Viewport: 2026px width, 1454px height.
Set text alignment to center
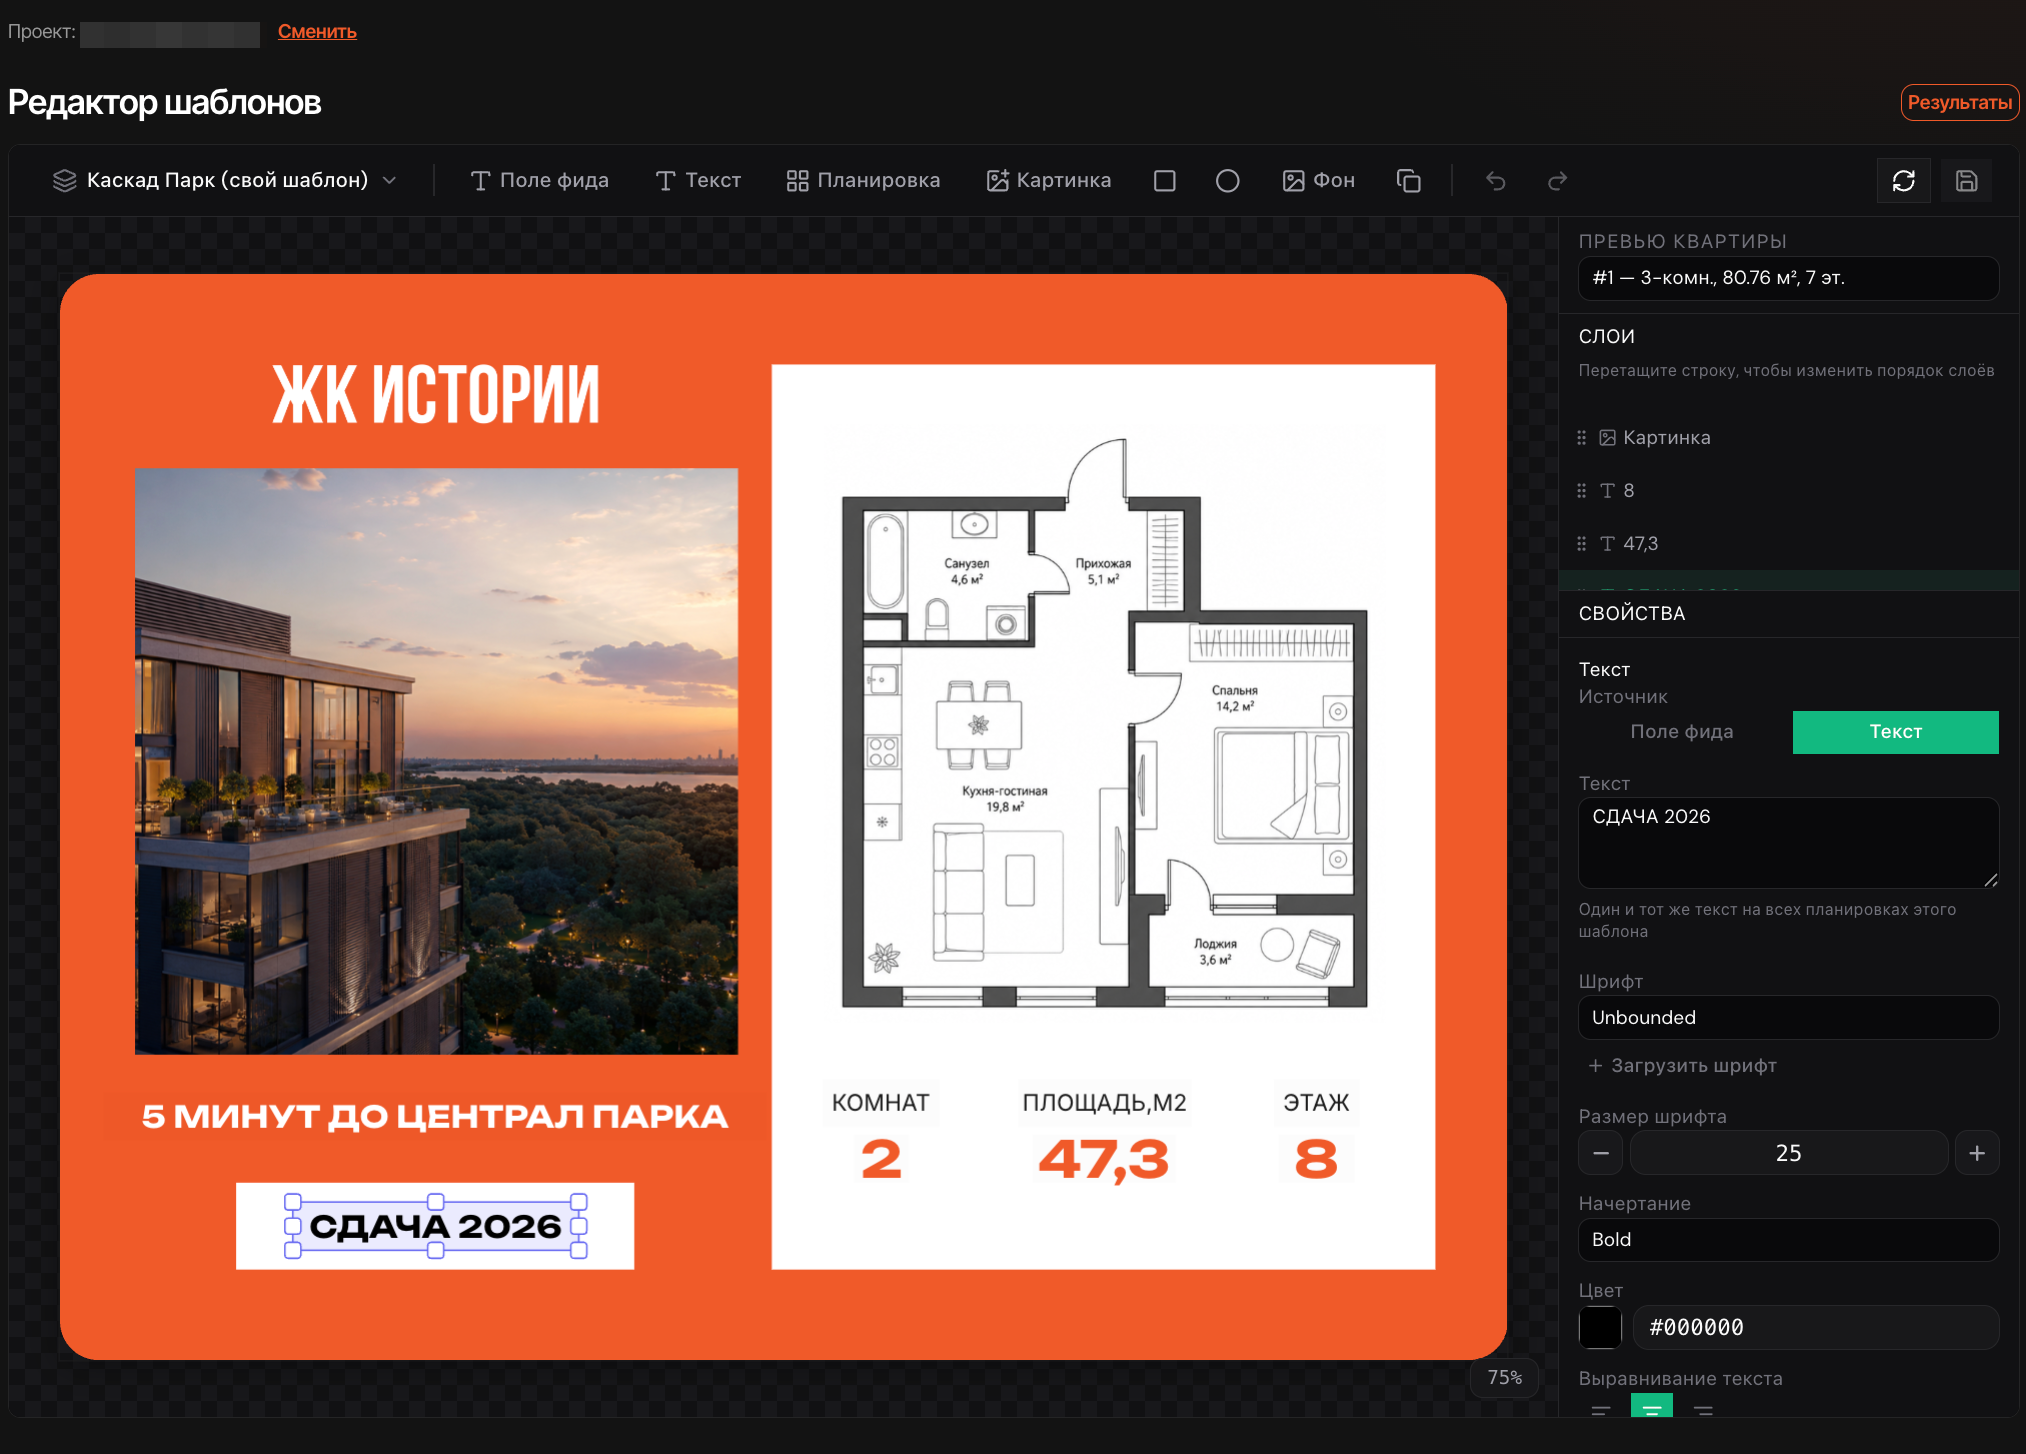[1652, 1408]
